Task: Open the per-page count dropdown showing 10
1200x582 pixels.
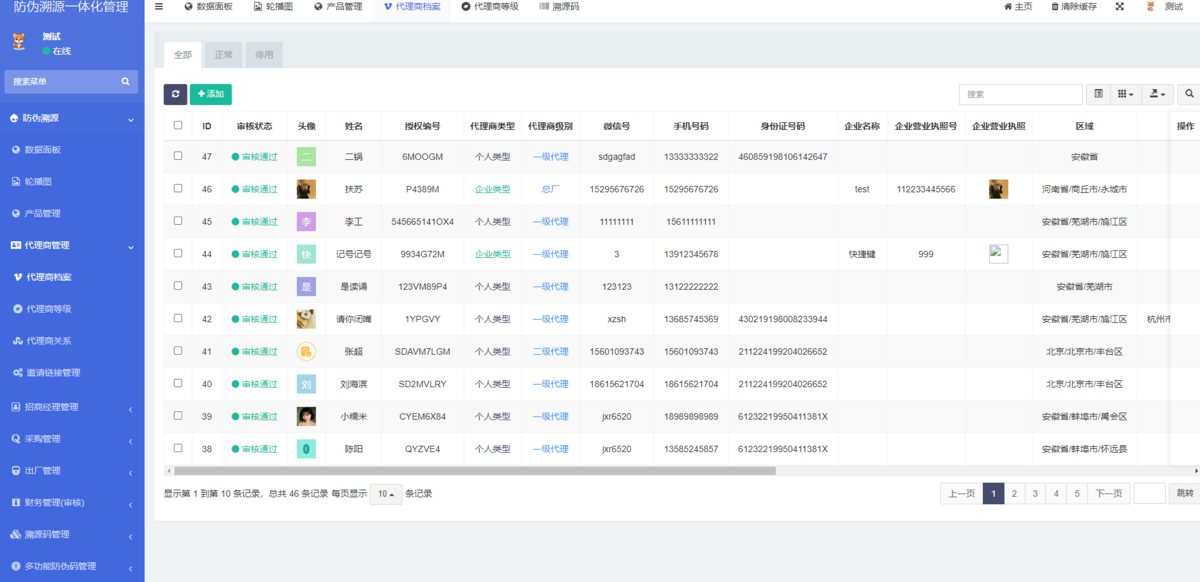Action: click(386, 493)
